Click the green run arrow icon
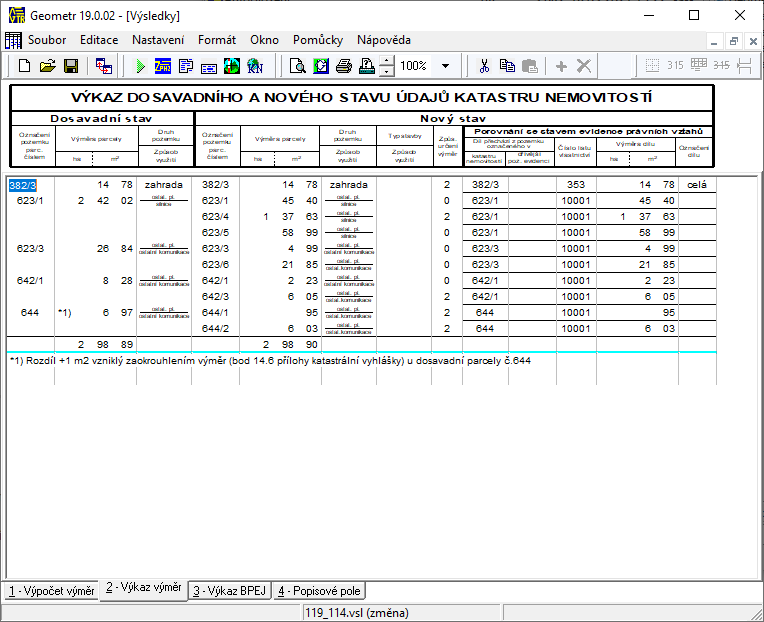This screenshot has width=764, height=622. [x=141, y=66]
